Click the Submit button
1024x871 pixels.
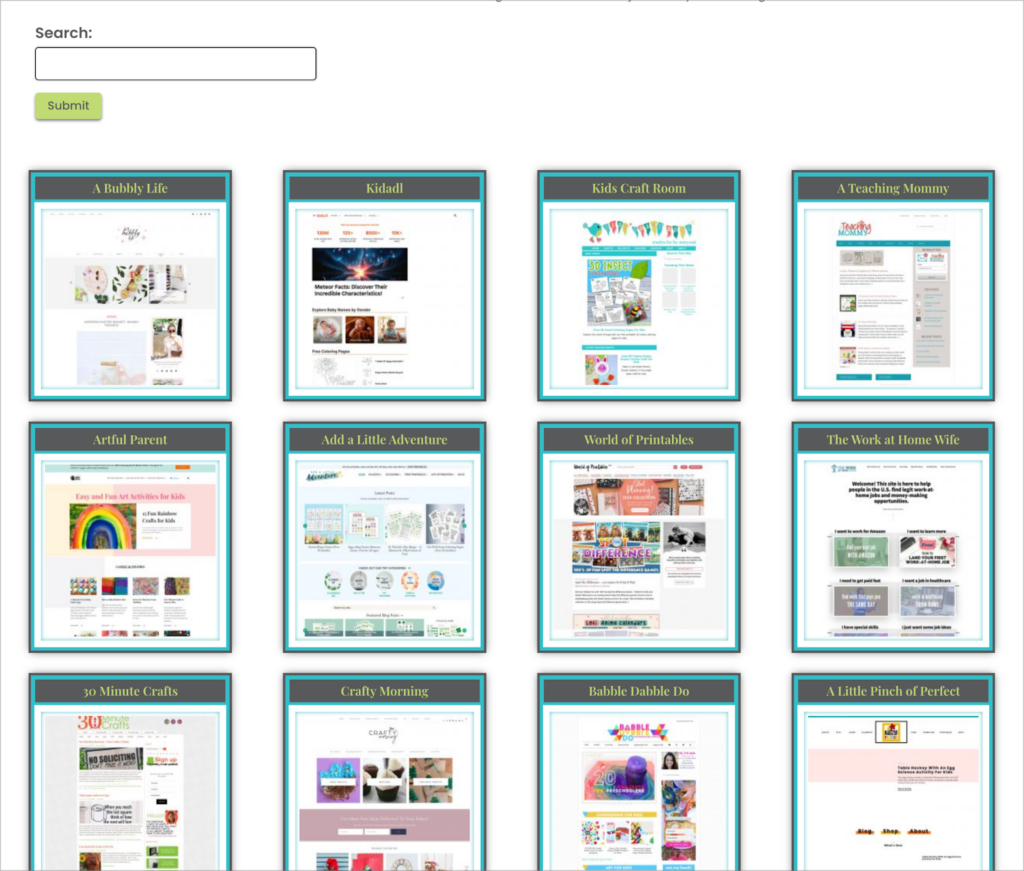point(67,106)
